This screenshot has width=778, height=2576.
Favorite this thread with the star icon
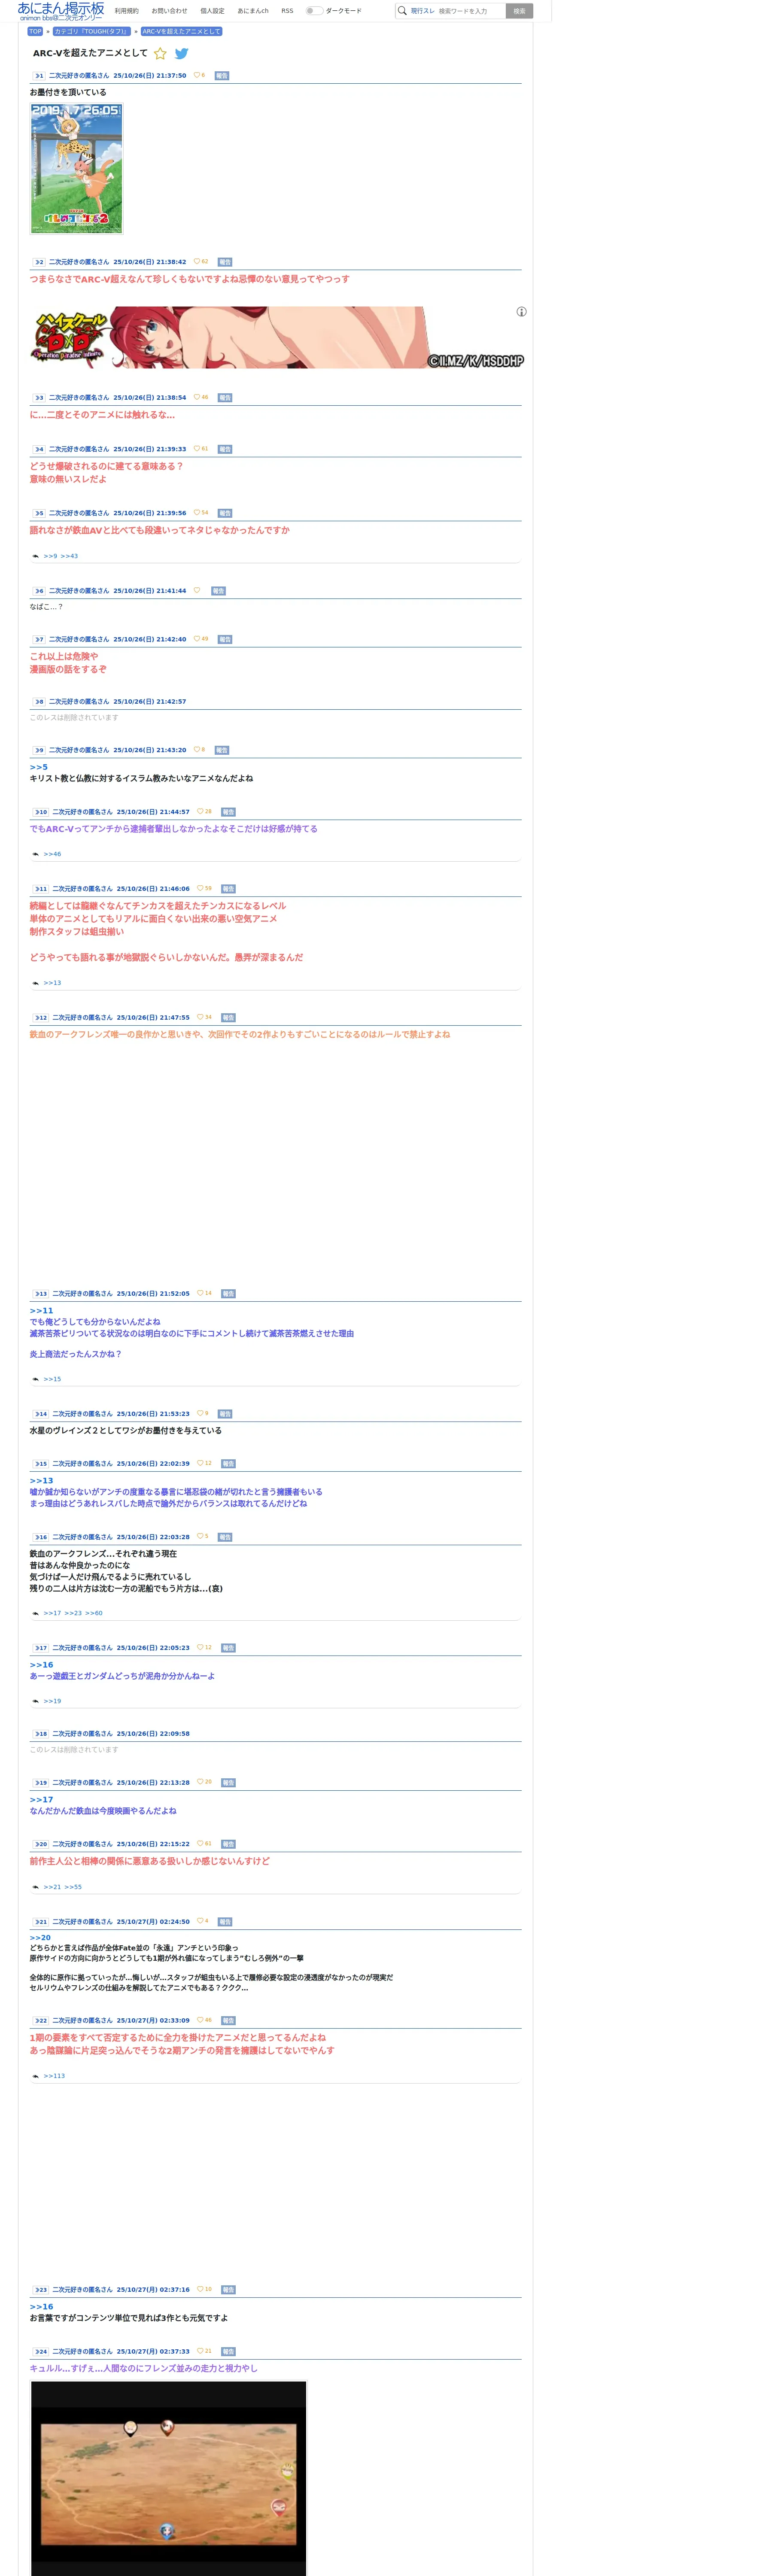160,53
